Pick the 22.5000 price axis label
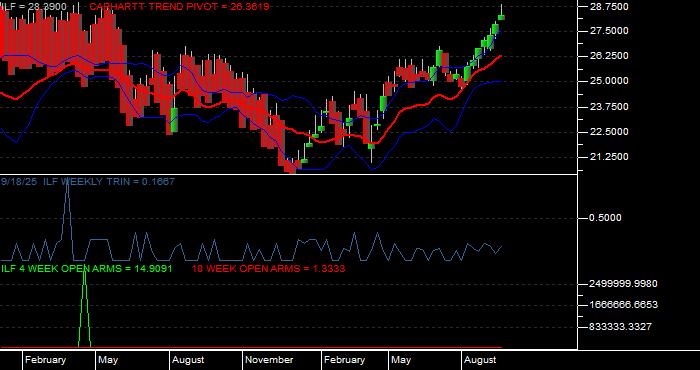The height and width of the screenshot is (370, 700). tap(609, 132)
